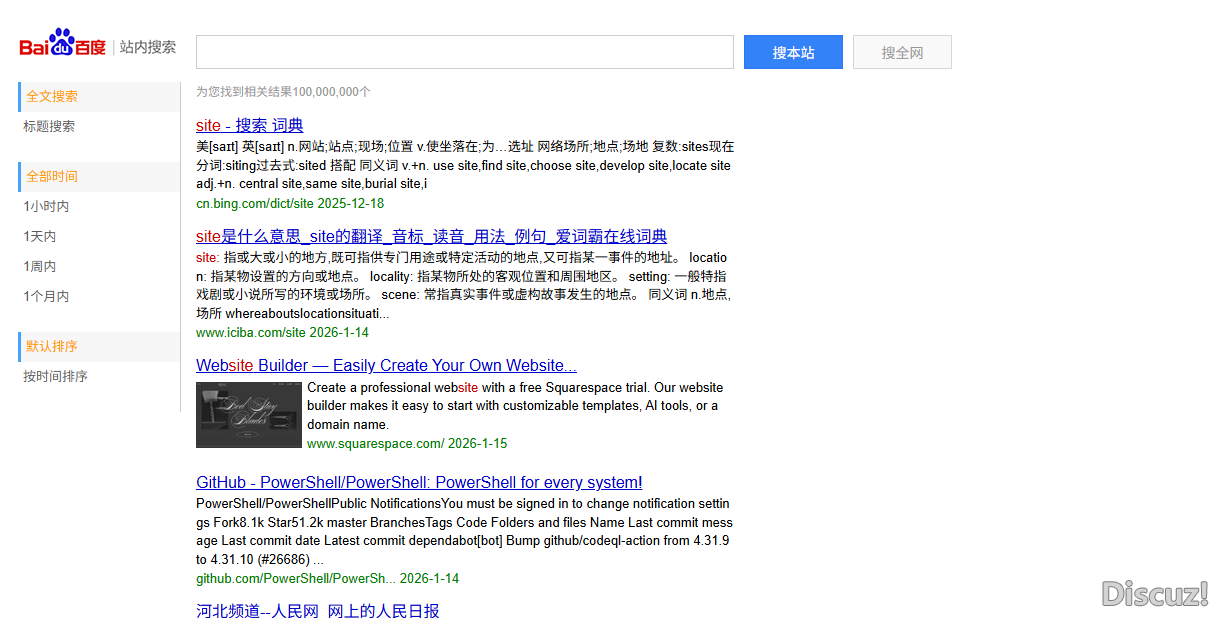1225x618 pixels.
Task: Filter results to 1天内
Action: pyautogui.click(x=40, y=236)
